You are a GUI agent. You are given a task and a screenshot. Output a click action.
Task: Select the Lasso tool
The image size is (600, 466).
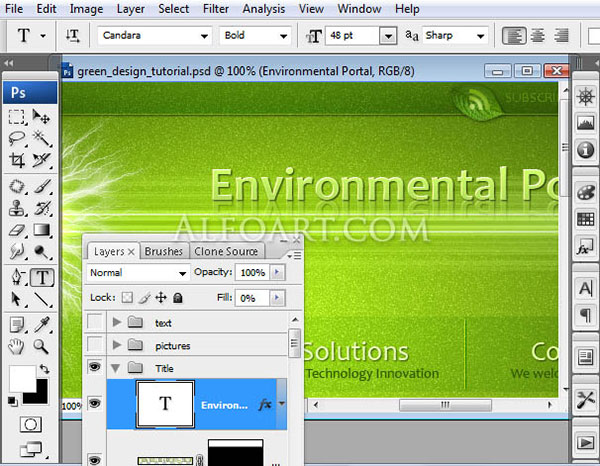click(x=16, y=138)
